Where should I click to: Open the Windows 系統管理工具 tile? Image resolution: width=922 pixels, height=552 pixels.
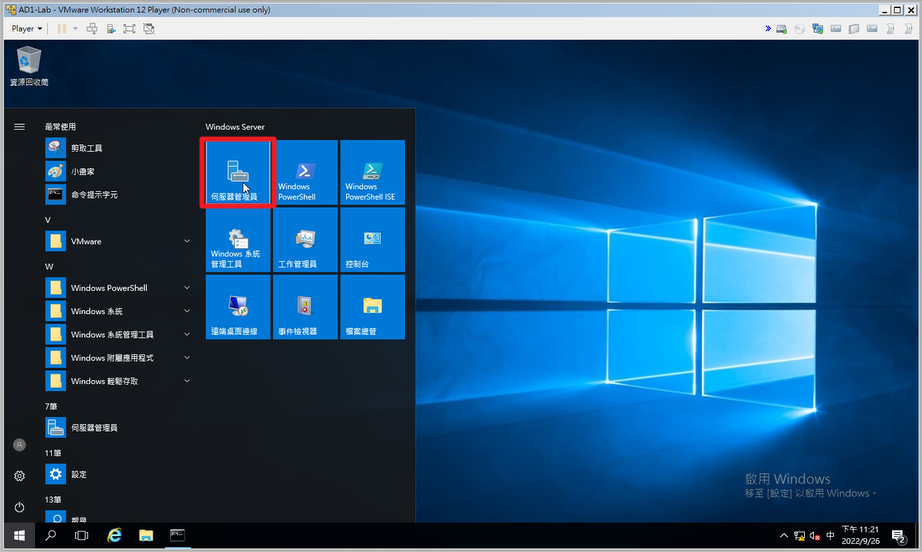(x=238, y=240)
